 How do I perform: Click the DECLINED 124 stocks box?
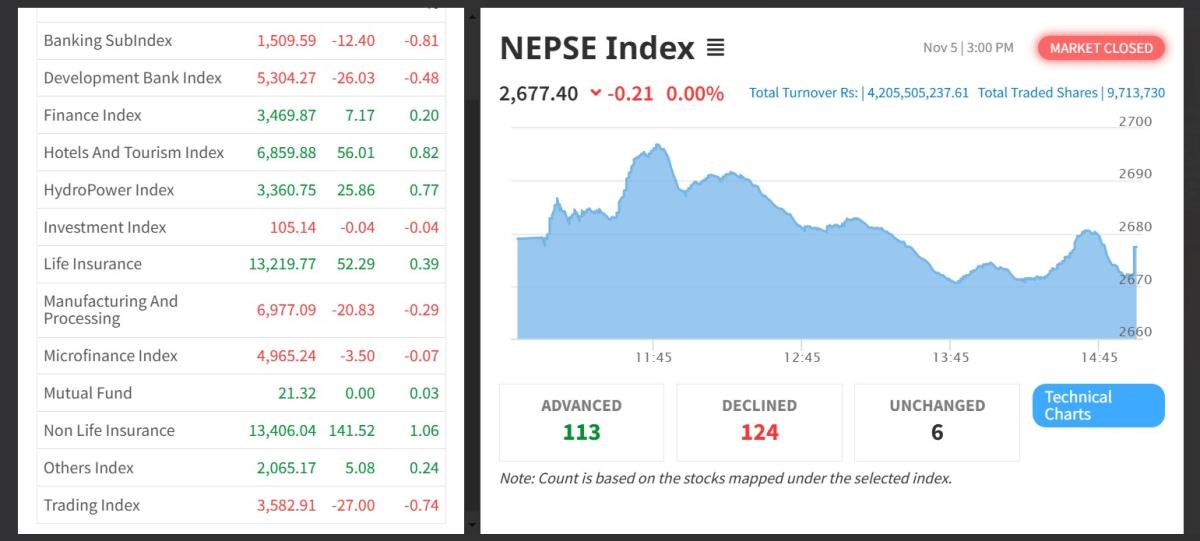click(759, 421)
